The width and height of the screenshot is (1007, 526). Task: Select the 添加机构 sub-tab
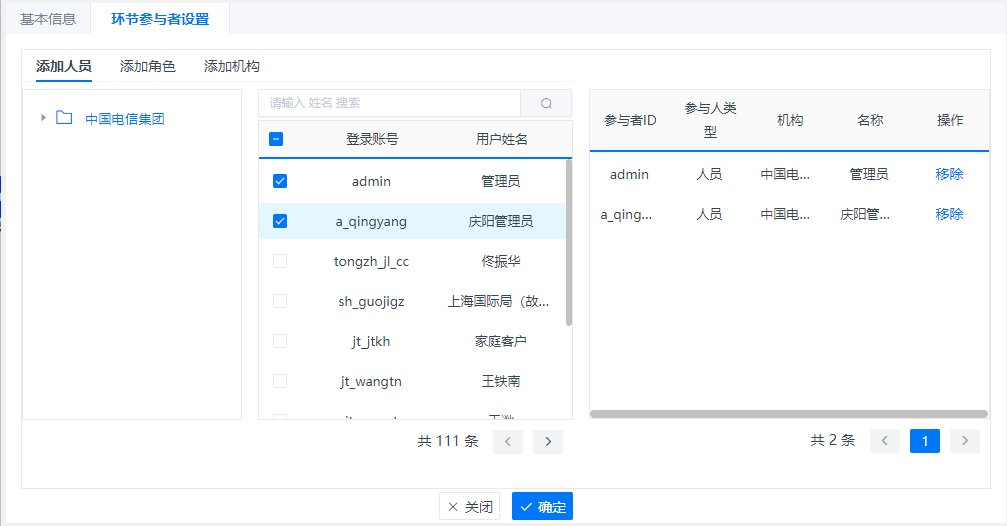point(232,66)
